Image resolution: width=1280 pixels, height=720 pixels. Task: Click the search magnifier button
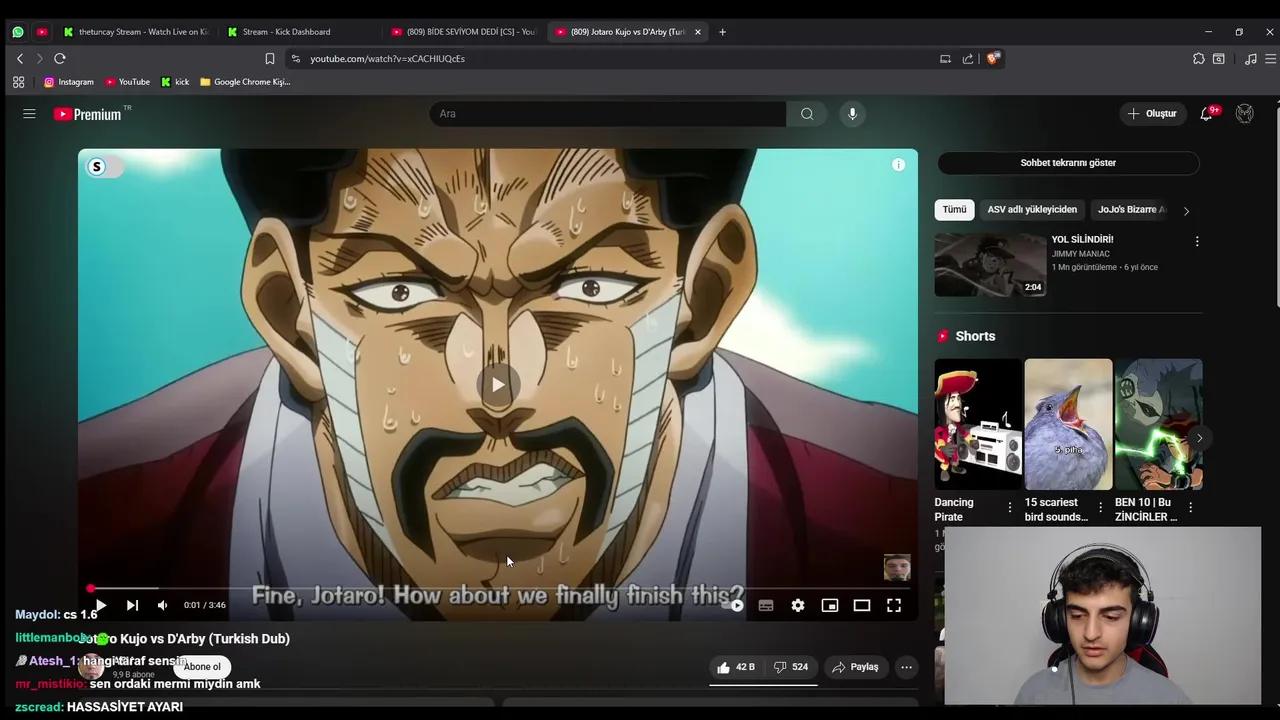[x=807, y=114]
